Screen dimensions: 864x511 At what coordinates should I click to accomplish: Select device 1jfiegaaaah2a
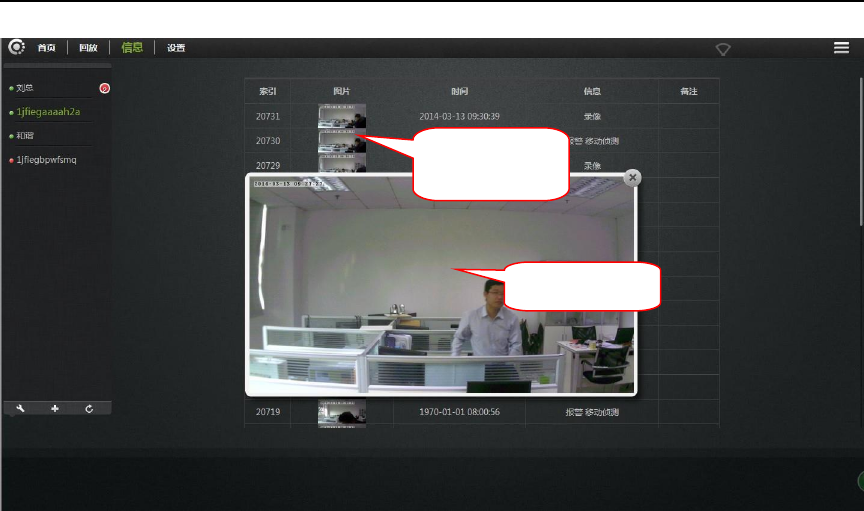(x=48, y=112)
